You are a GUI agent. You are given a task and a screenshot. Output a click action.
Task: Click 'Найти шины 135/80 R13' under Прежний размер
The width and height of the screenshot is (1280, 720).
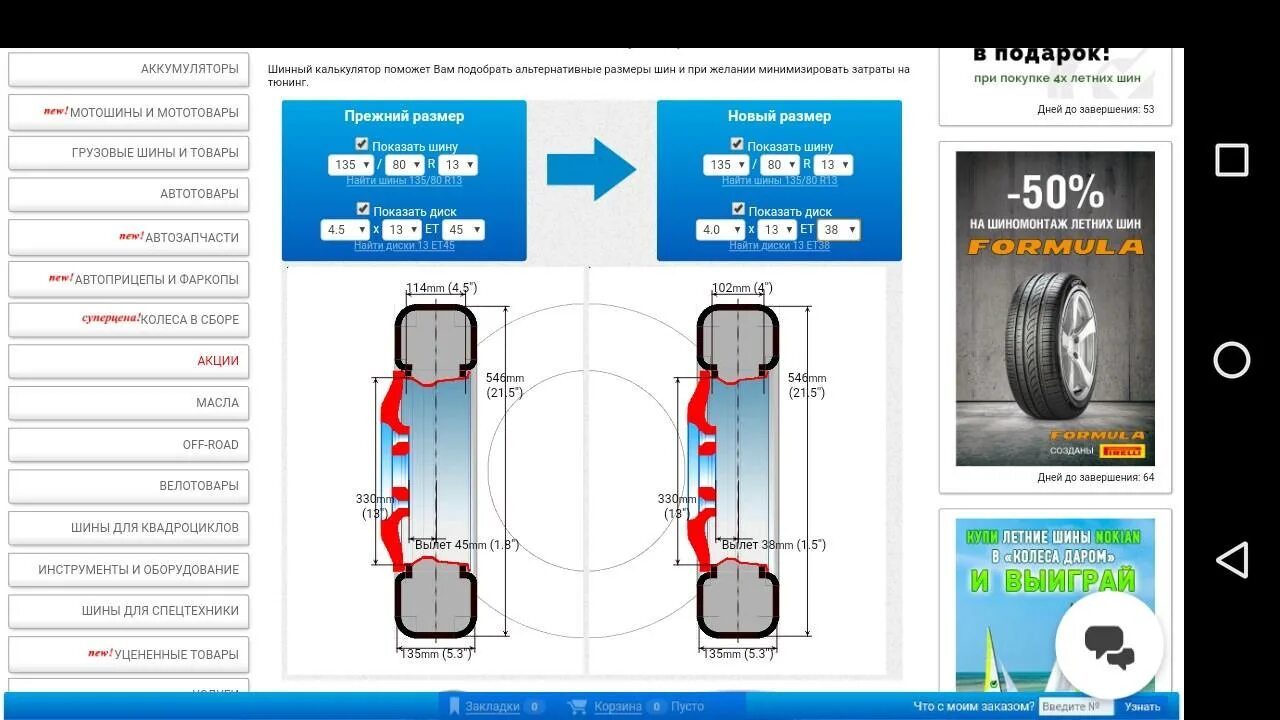click(x=404, y=181)
